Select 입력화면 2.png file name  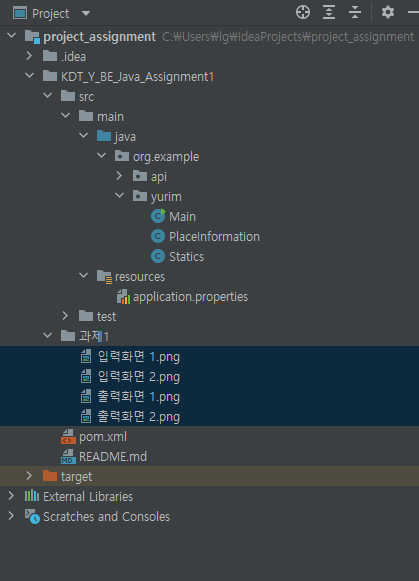(139, 377)
